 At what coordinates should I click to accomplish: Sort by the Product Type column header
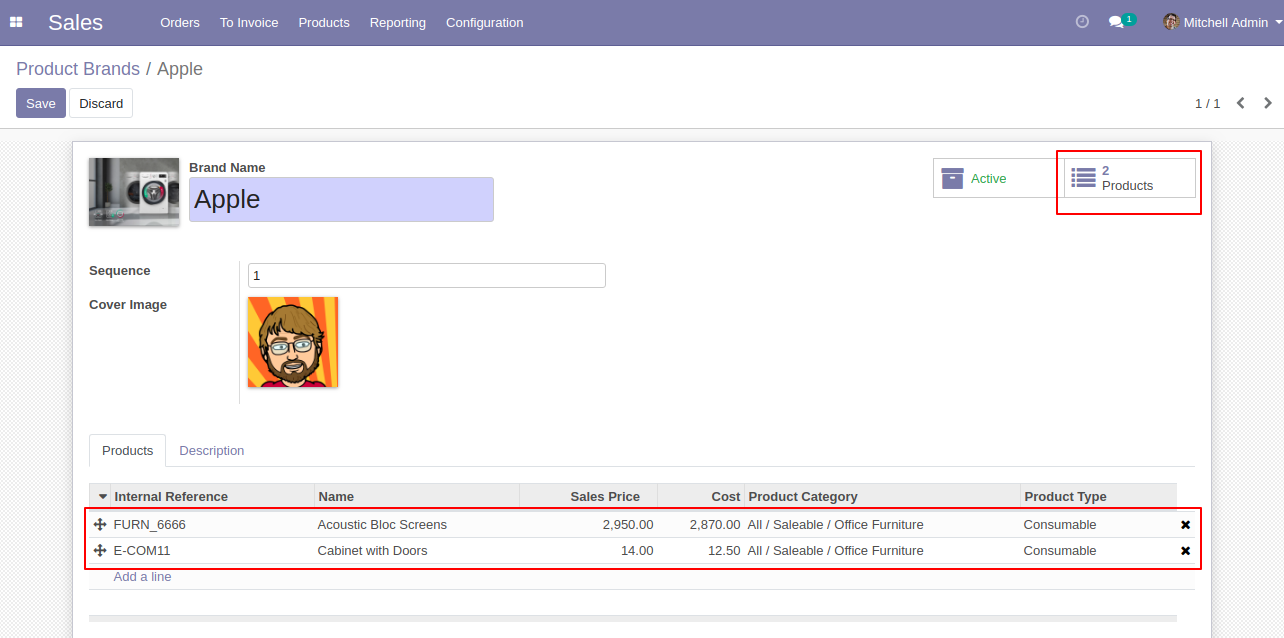[1098, 496]
